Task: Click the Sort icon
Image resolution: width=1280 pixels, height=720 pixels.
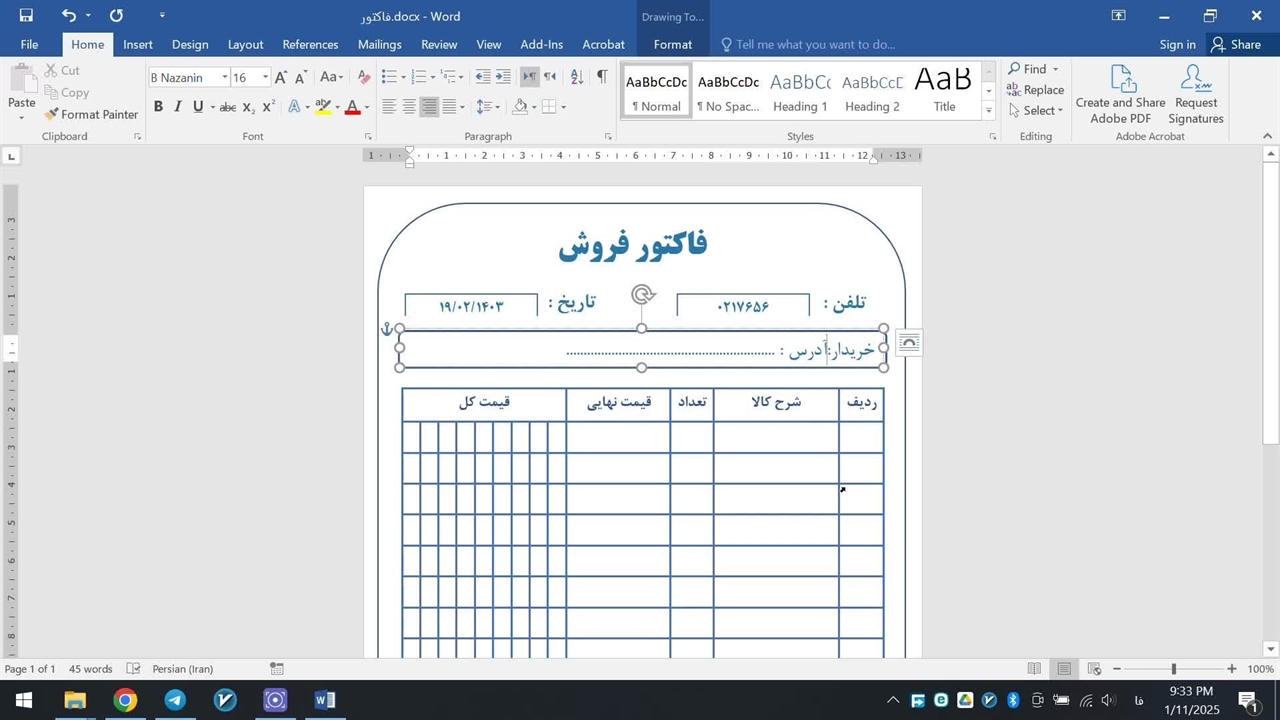Action: pos(577,77)
